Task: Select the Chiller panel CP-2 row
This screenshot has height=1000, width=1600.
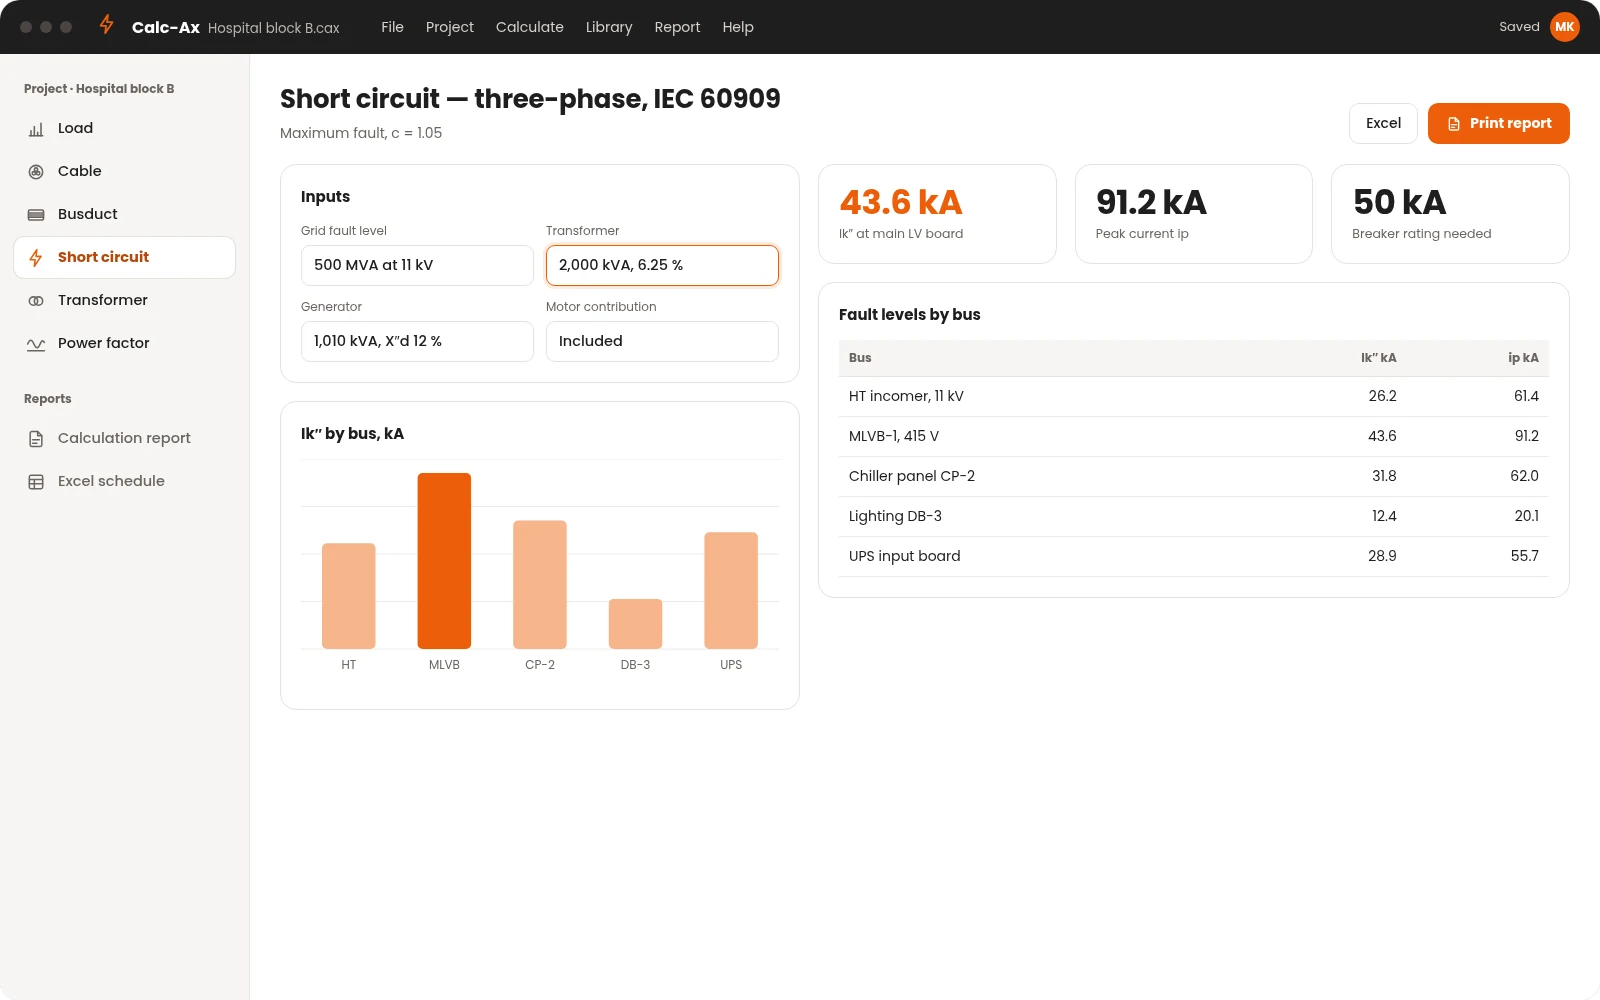Action: pyautogui.click(x=1194, y=476)
